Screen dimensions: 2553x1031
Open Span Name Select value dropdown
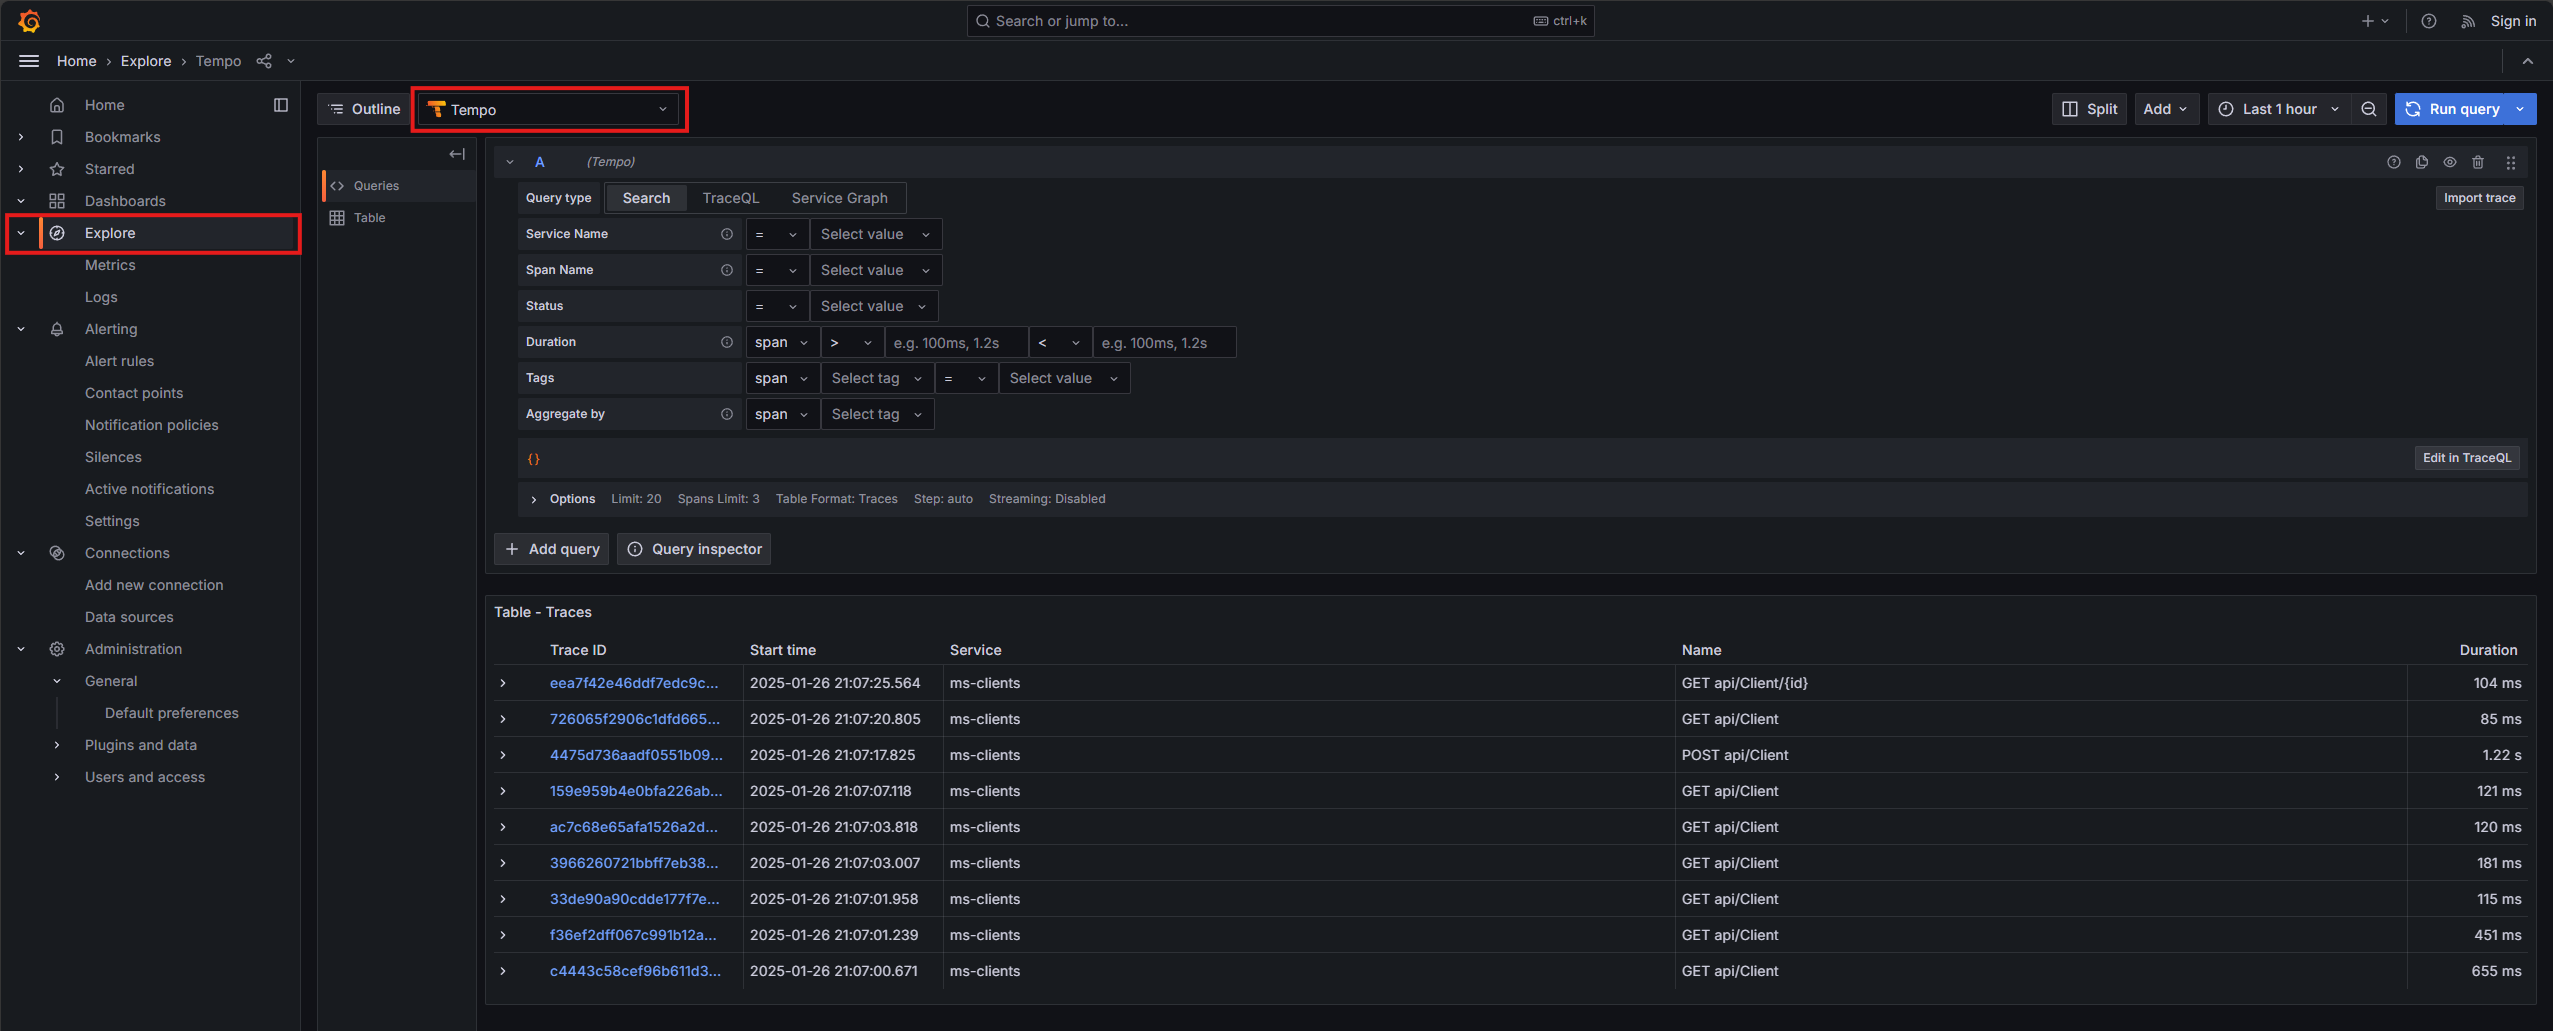[875, 270]
